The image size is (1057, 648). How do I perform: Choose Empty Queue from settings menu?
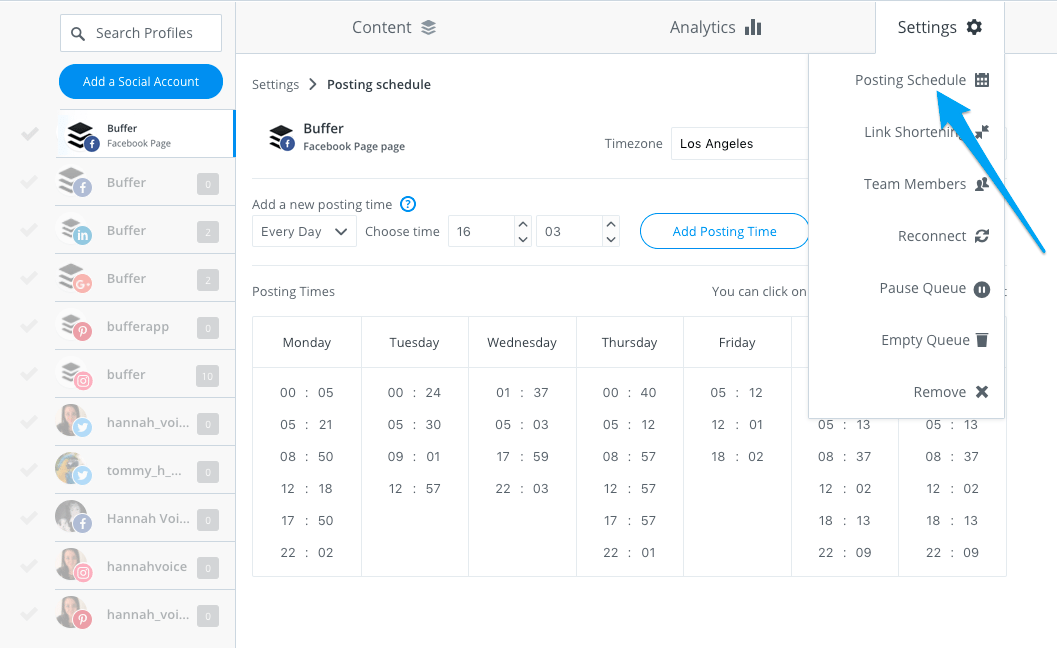(934, 340)
